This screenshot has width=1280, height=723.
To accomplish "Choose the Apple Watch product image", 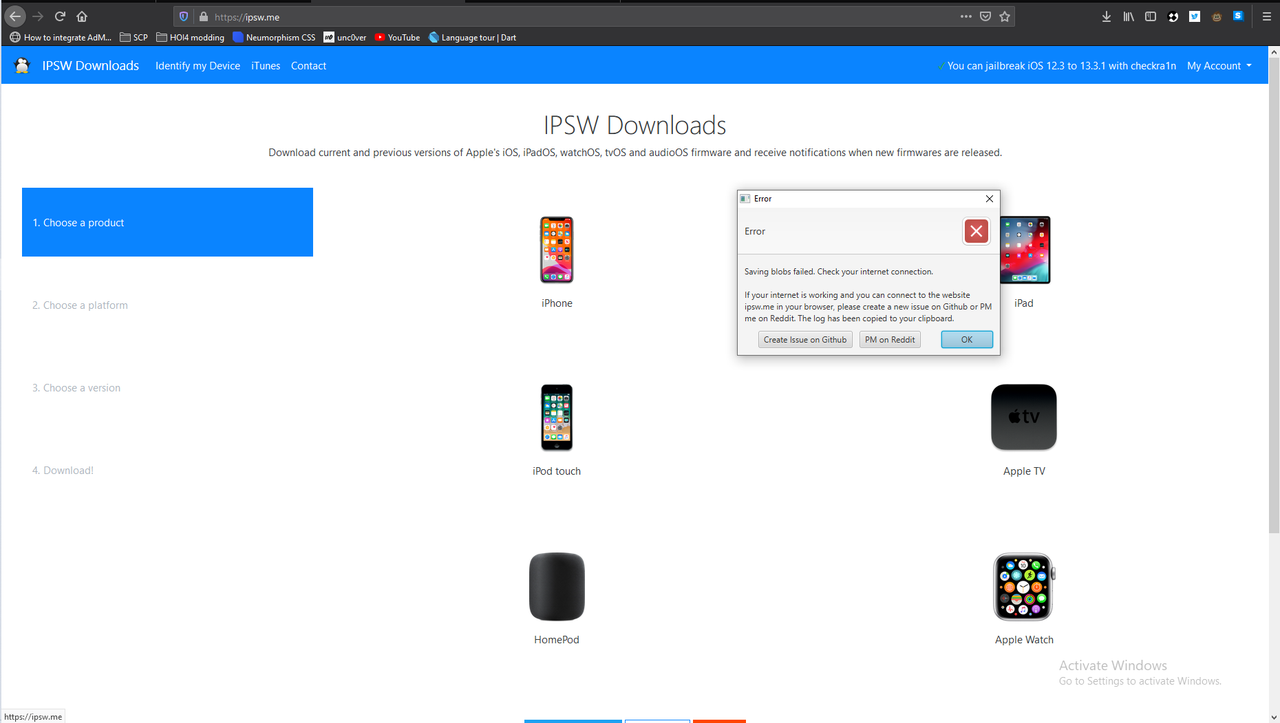I will coord(1024,587).
